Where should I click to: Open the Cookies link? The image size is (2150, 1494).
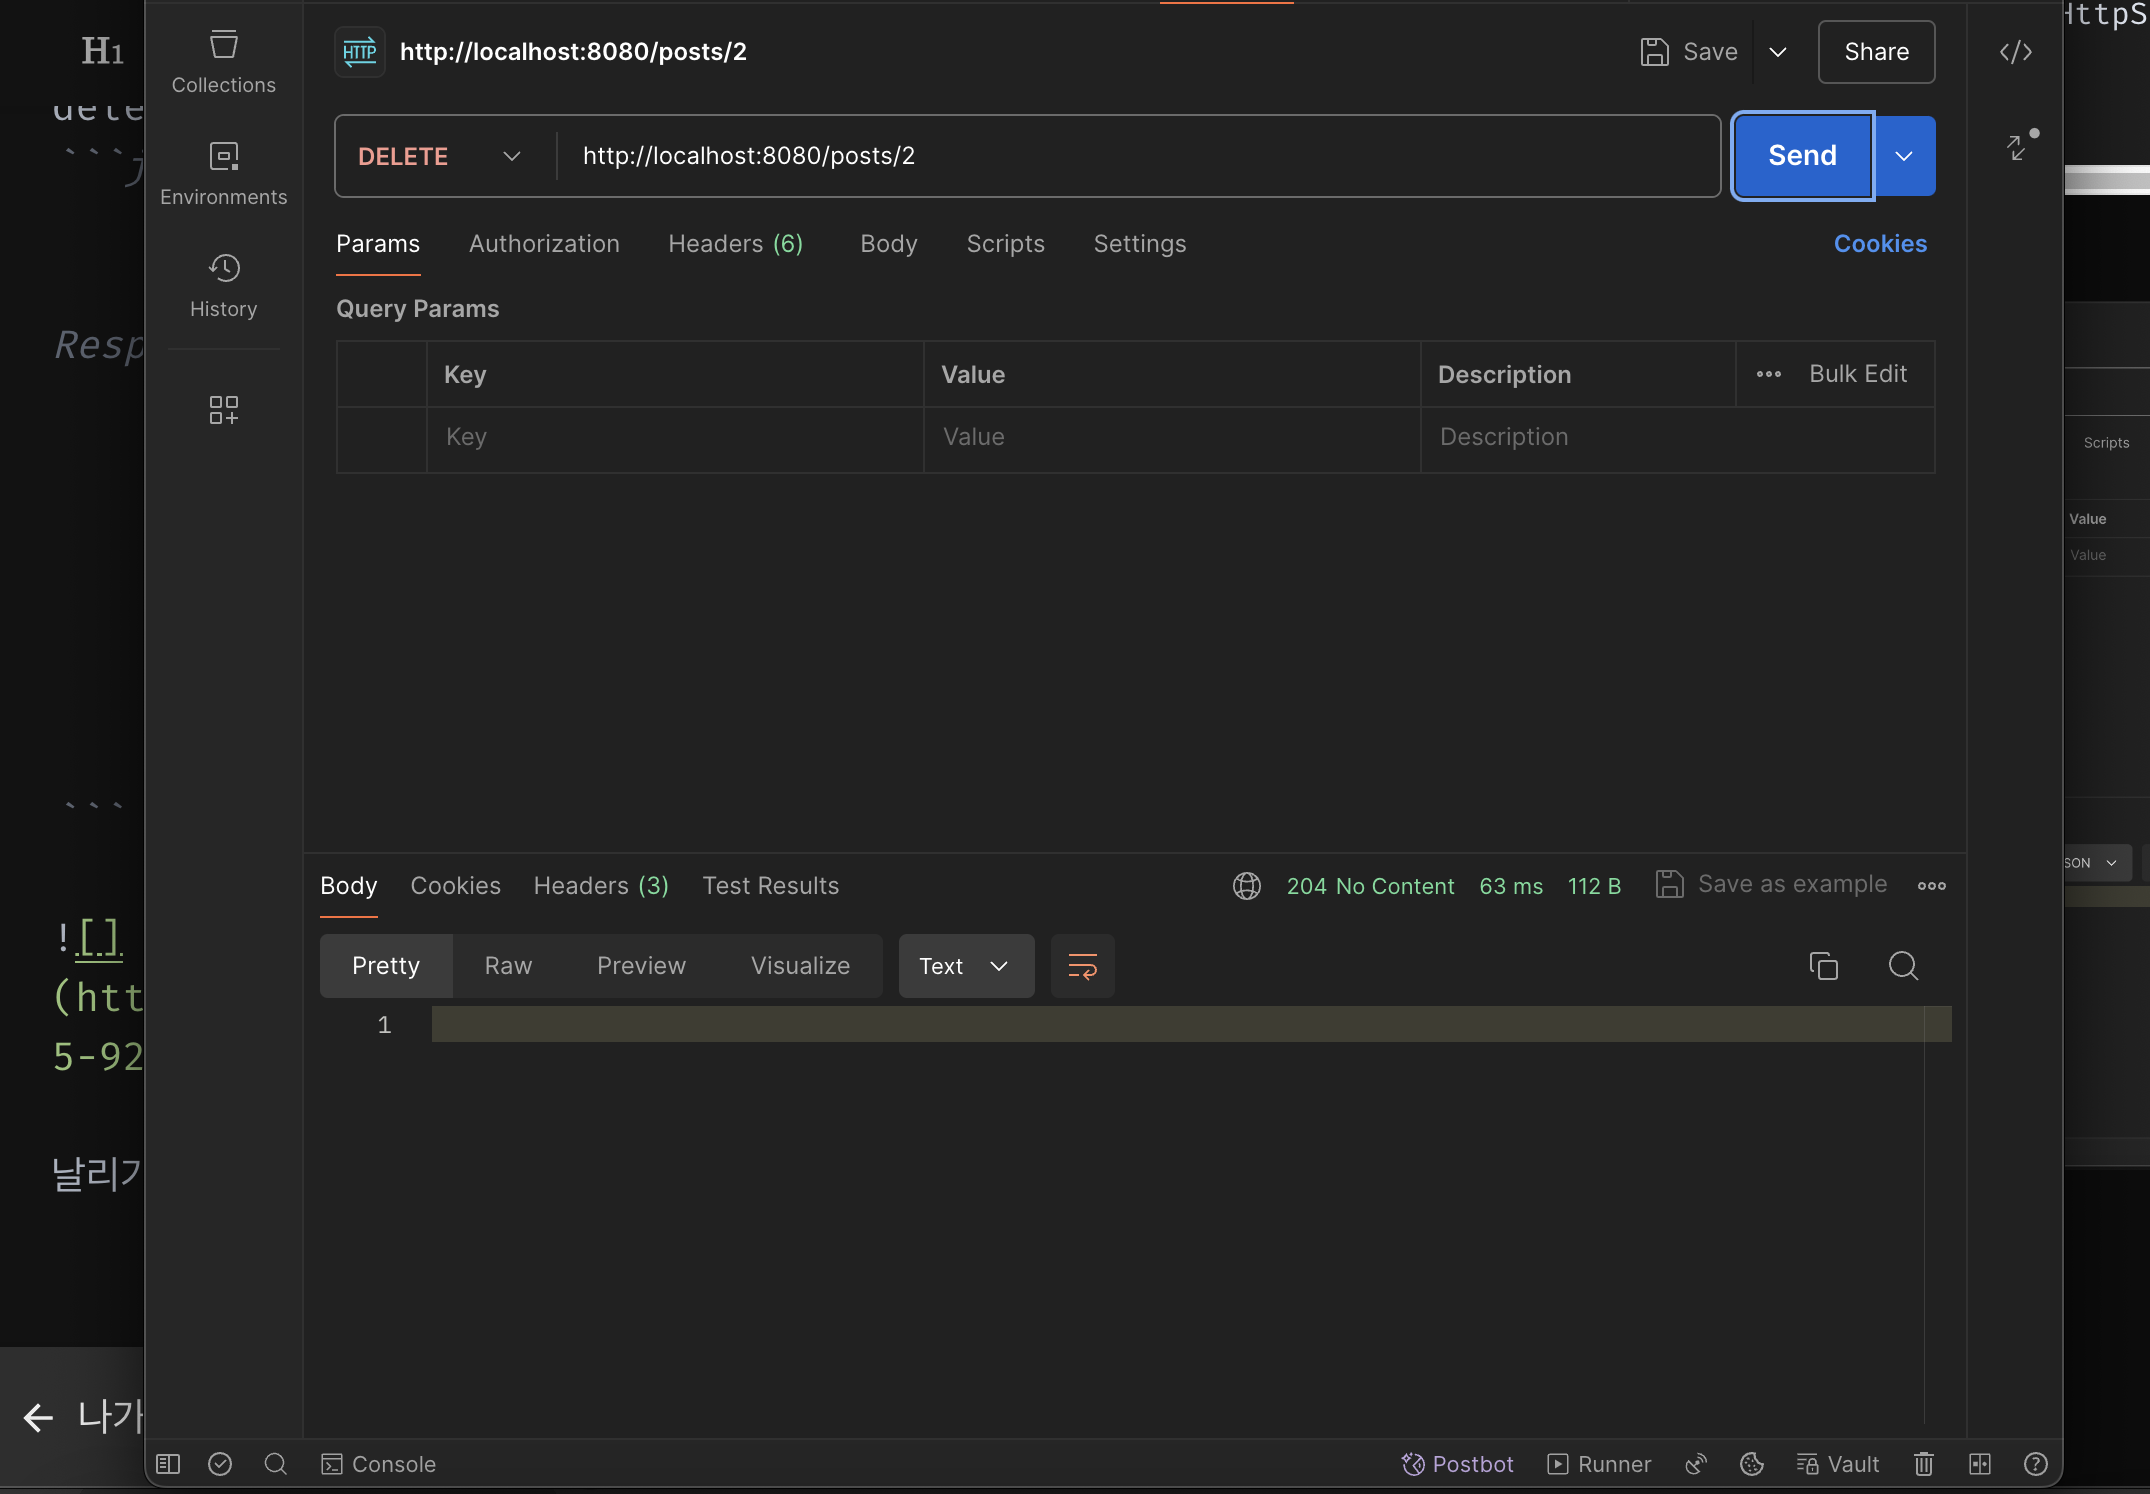(x=1879, y=244)
